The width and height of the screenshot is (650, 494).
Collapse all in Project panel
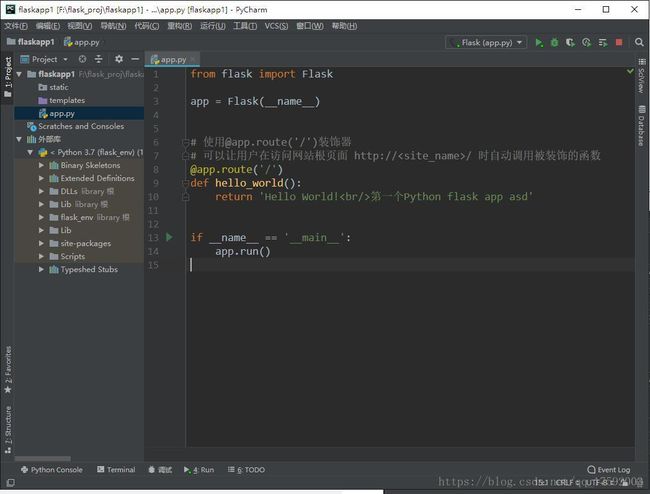[x=98, y=59]
